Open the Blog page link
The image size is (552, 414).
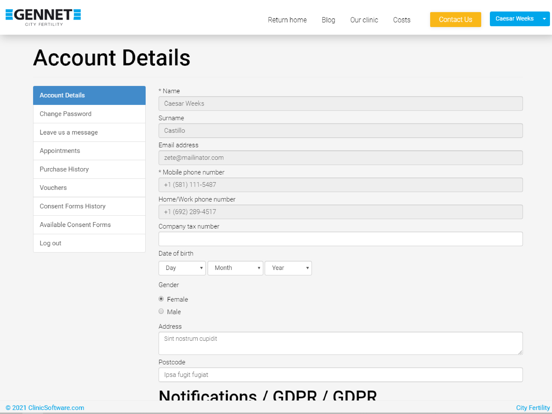[x=328, y=20]
